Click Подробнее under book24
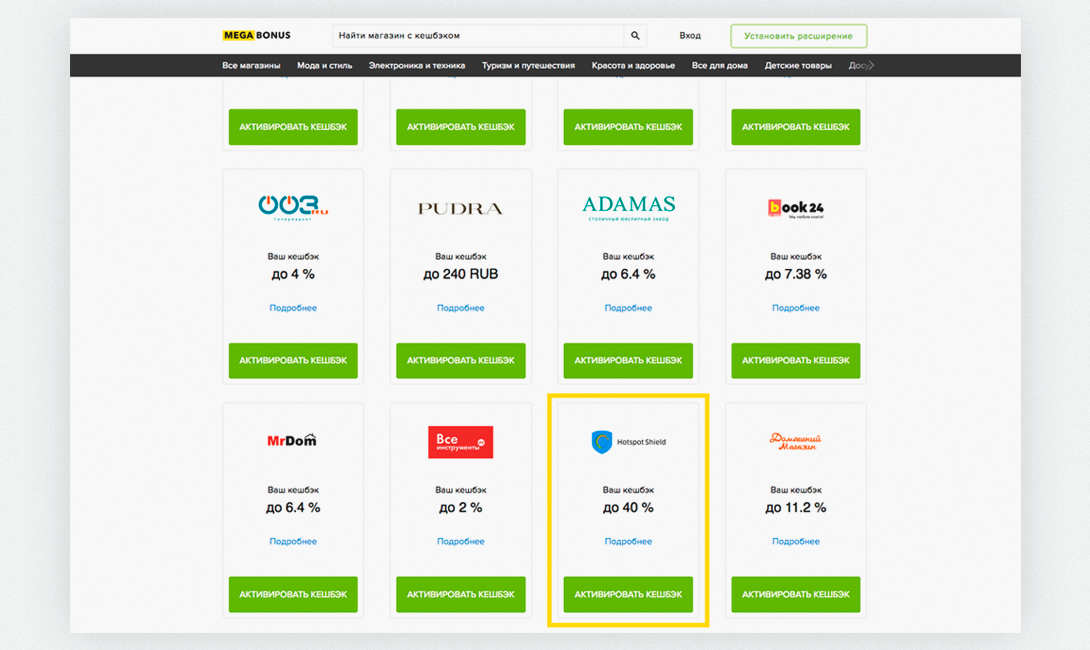This screenshot has width=1090, height=650. (x=796, y=308)
